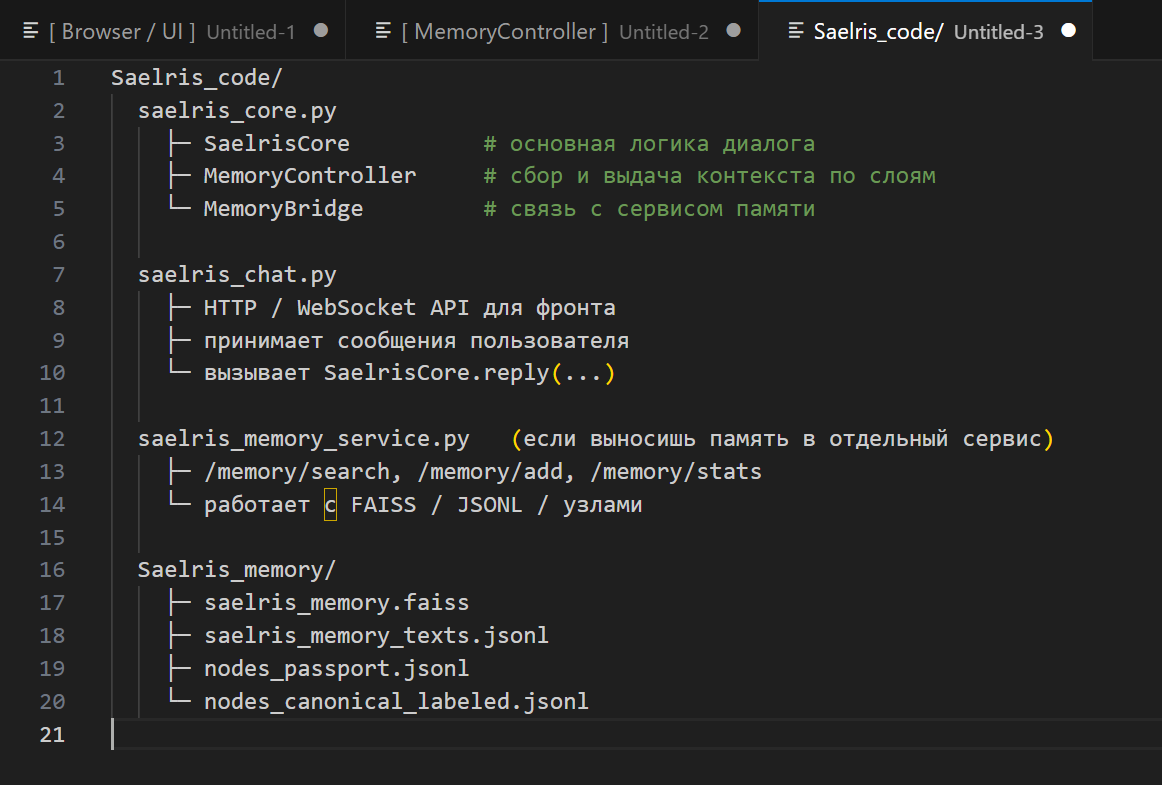The height and width of the screenshot is (785, 1162).
Task: Click 'saelris_memory.faiss' on line 17
Action: pyautogui.click(x=336, y=603)
